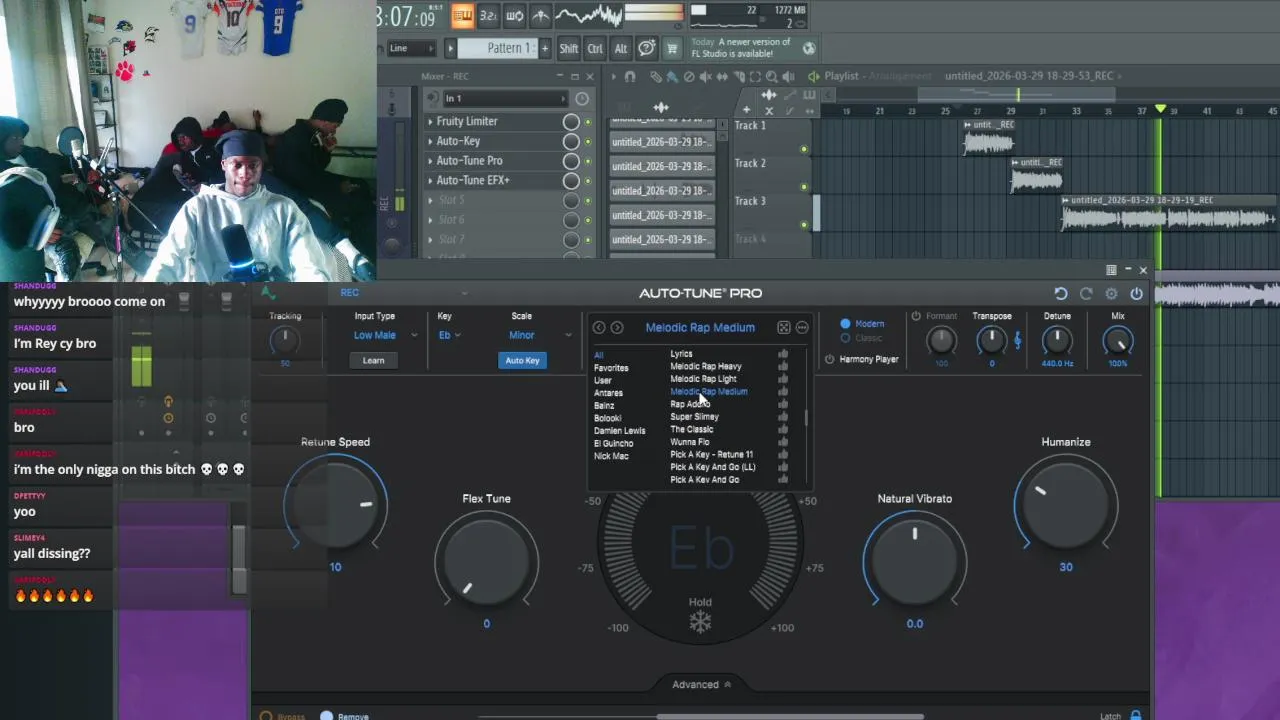Like the Melodic Rap Heavy preset thumbs-up
This screenshot has width=1280, height=720.
783,366
